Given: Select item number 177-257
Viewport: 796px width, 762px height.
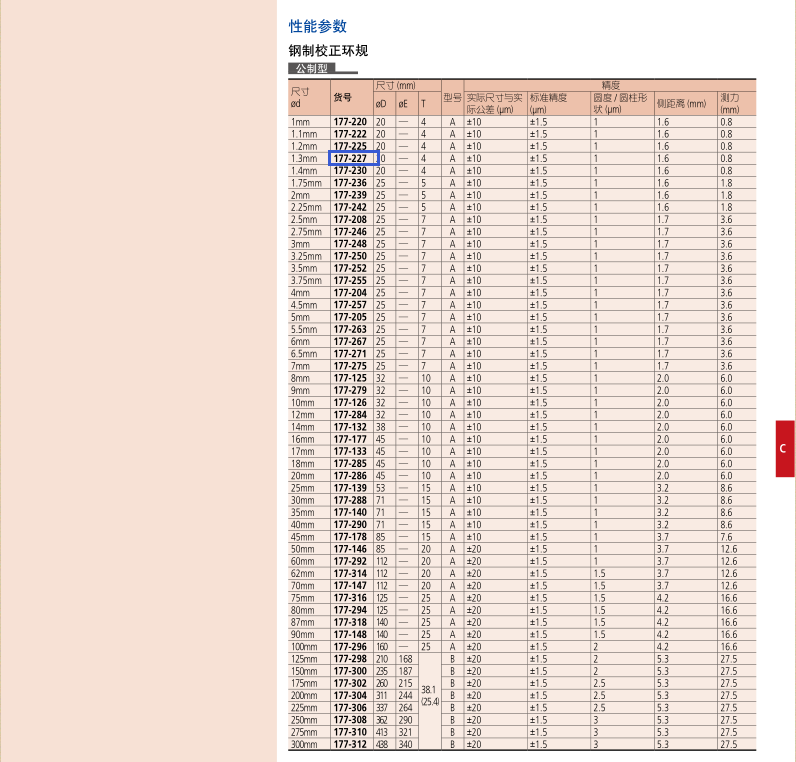Looking at the screenshot, I should tap(350, 305).
